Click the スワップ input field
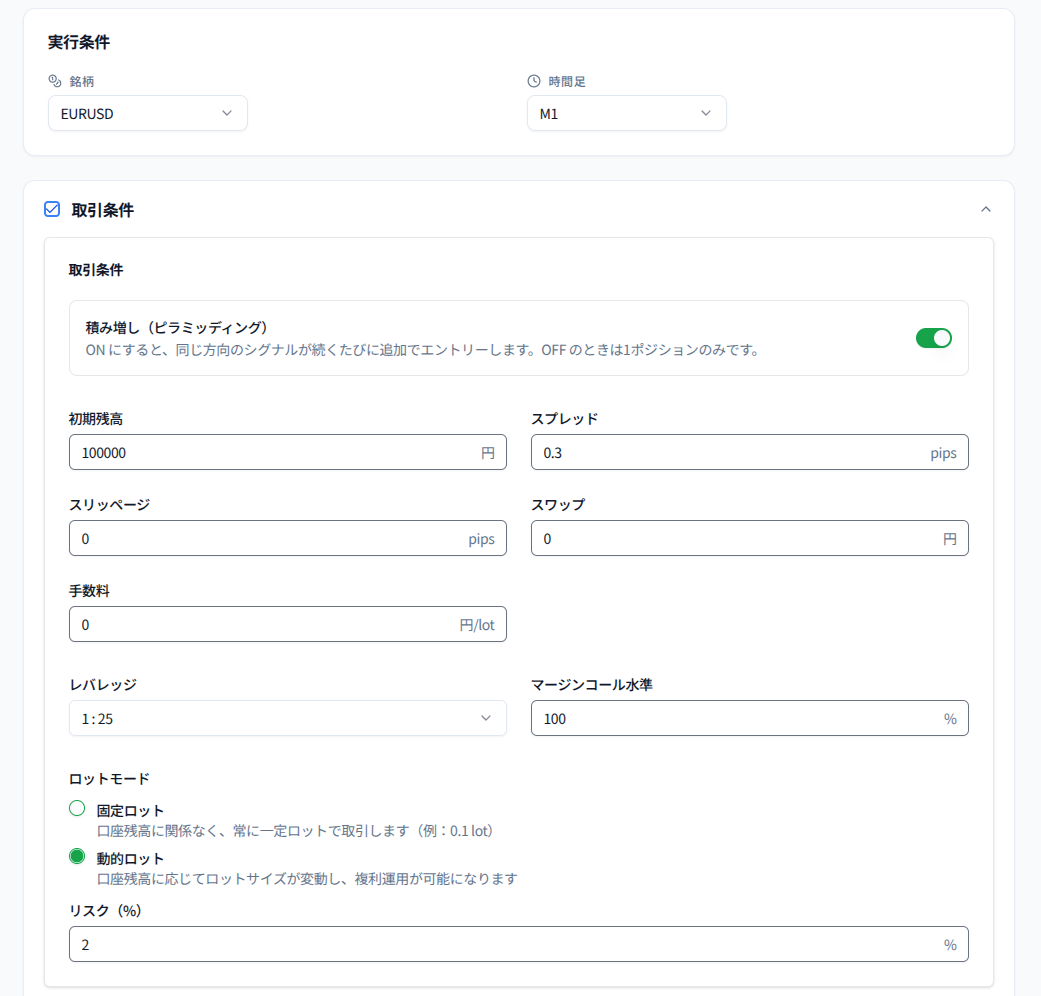The image size is (1041, 996). click(735, 538)
